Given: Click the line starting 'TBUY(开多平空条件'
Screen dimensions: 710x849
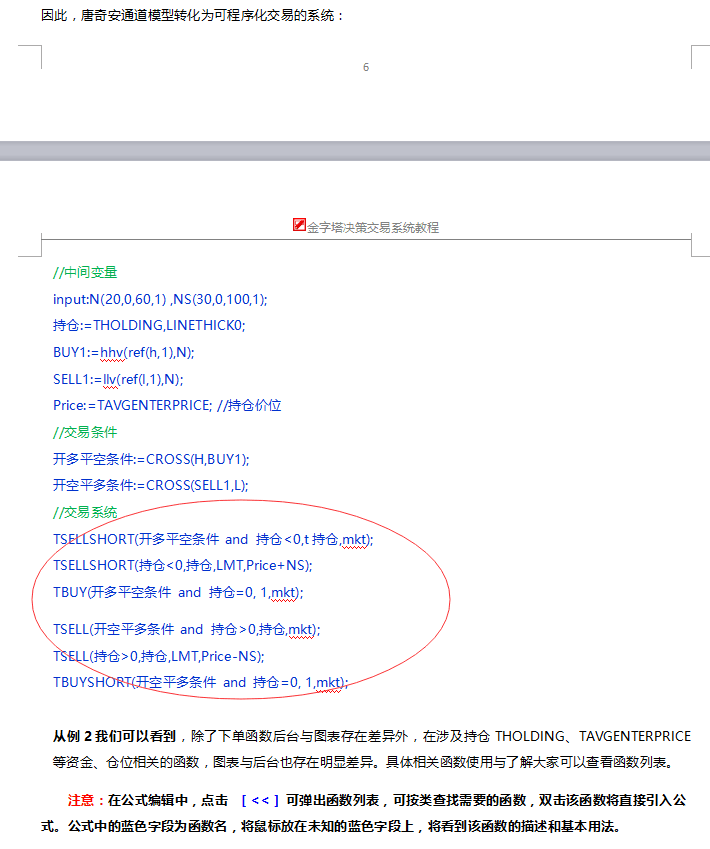Looking at the screenshot, I should pyautogui.click(x=178, y=592).
